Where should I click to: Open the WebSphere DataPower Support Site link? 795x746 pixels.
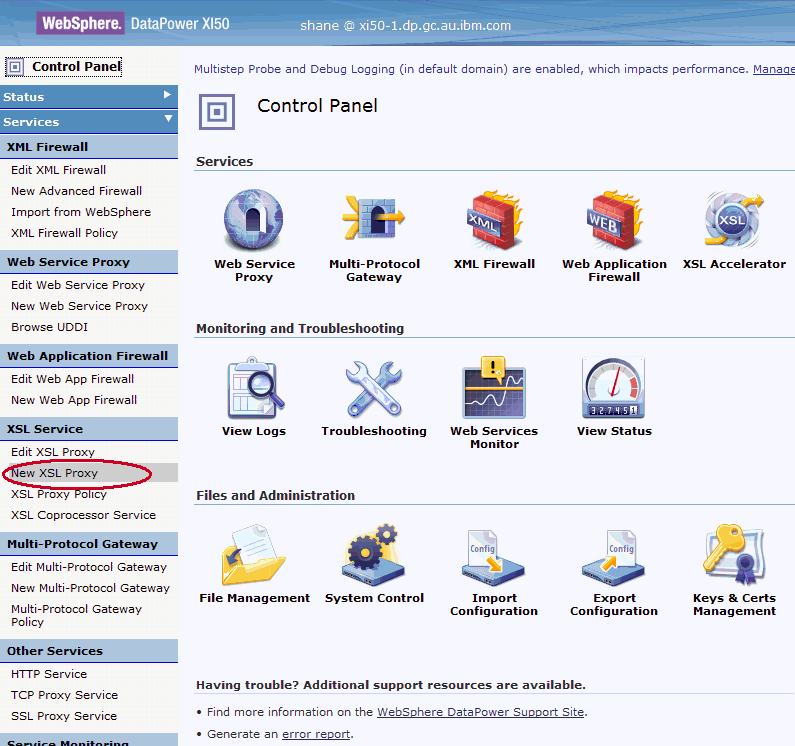[x=481, y=712]
